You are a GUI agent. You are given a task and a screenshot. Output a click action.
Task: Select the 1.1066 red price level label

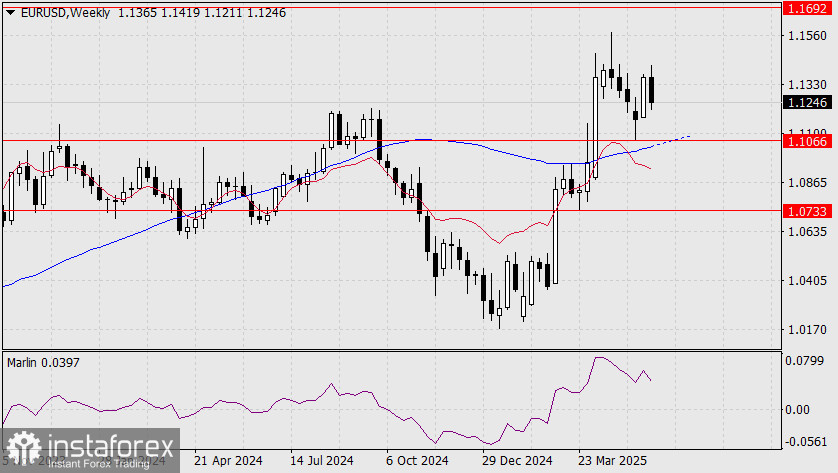pyautogui.click(x=808, y=141)
